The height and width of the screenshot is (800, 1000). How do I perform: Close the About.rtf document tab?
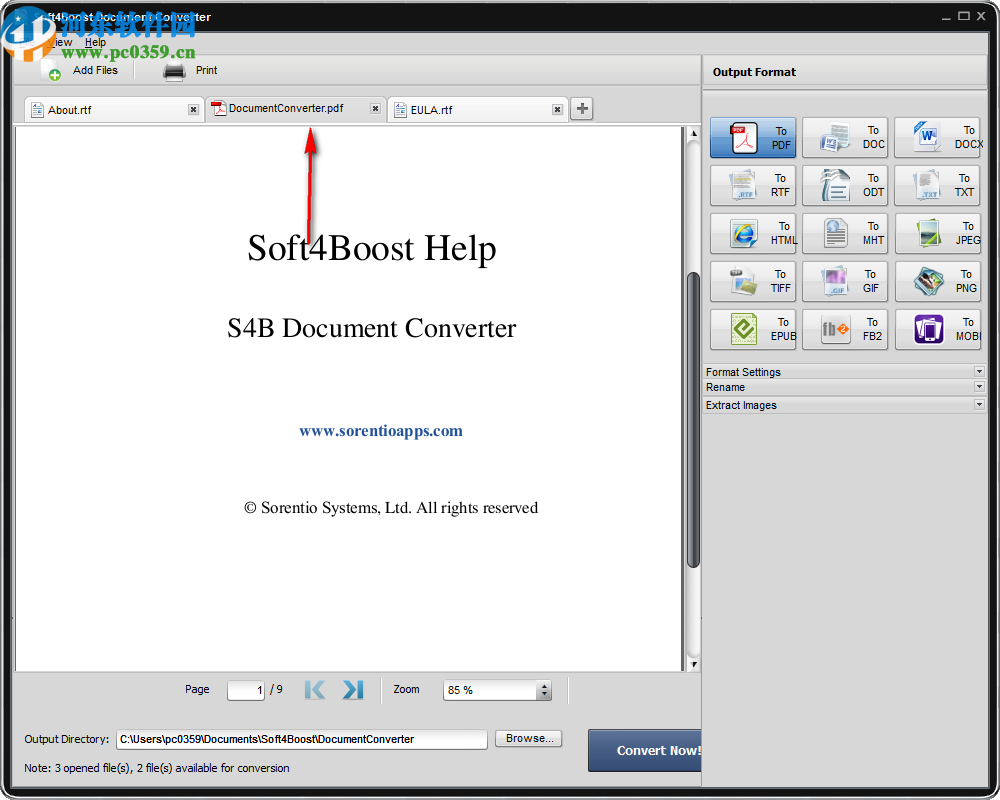(193, 110)
